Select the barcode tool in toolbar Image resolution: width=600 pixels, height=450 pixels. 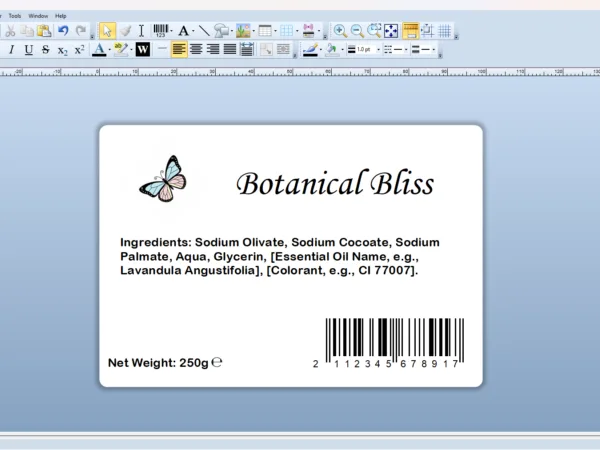point(160,31)
